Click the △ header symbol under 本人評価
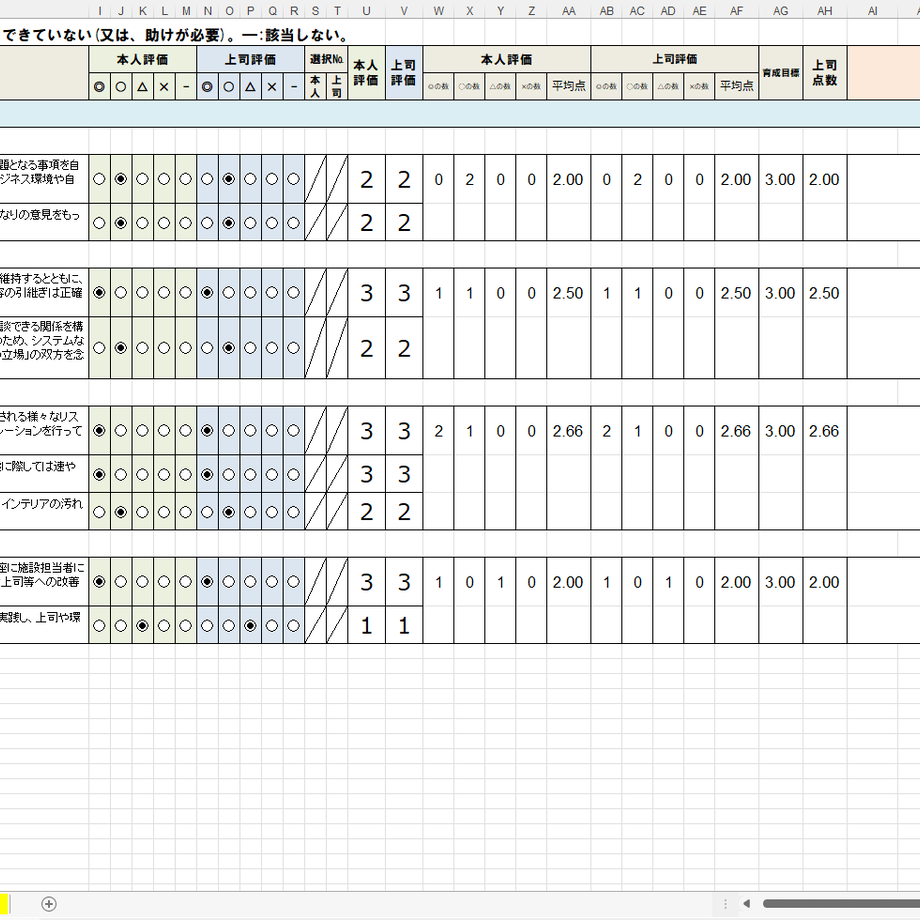The height and width of the screenshot is (920, 920). (143, 87)
